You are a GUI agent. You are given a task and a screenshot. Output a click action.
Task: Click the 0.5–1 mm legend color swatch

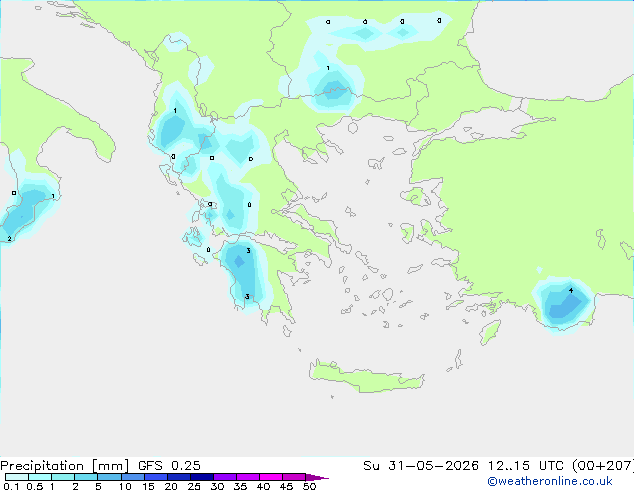pos(40,477)
